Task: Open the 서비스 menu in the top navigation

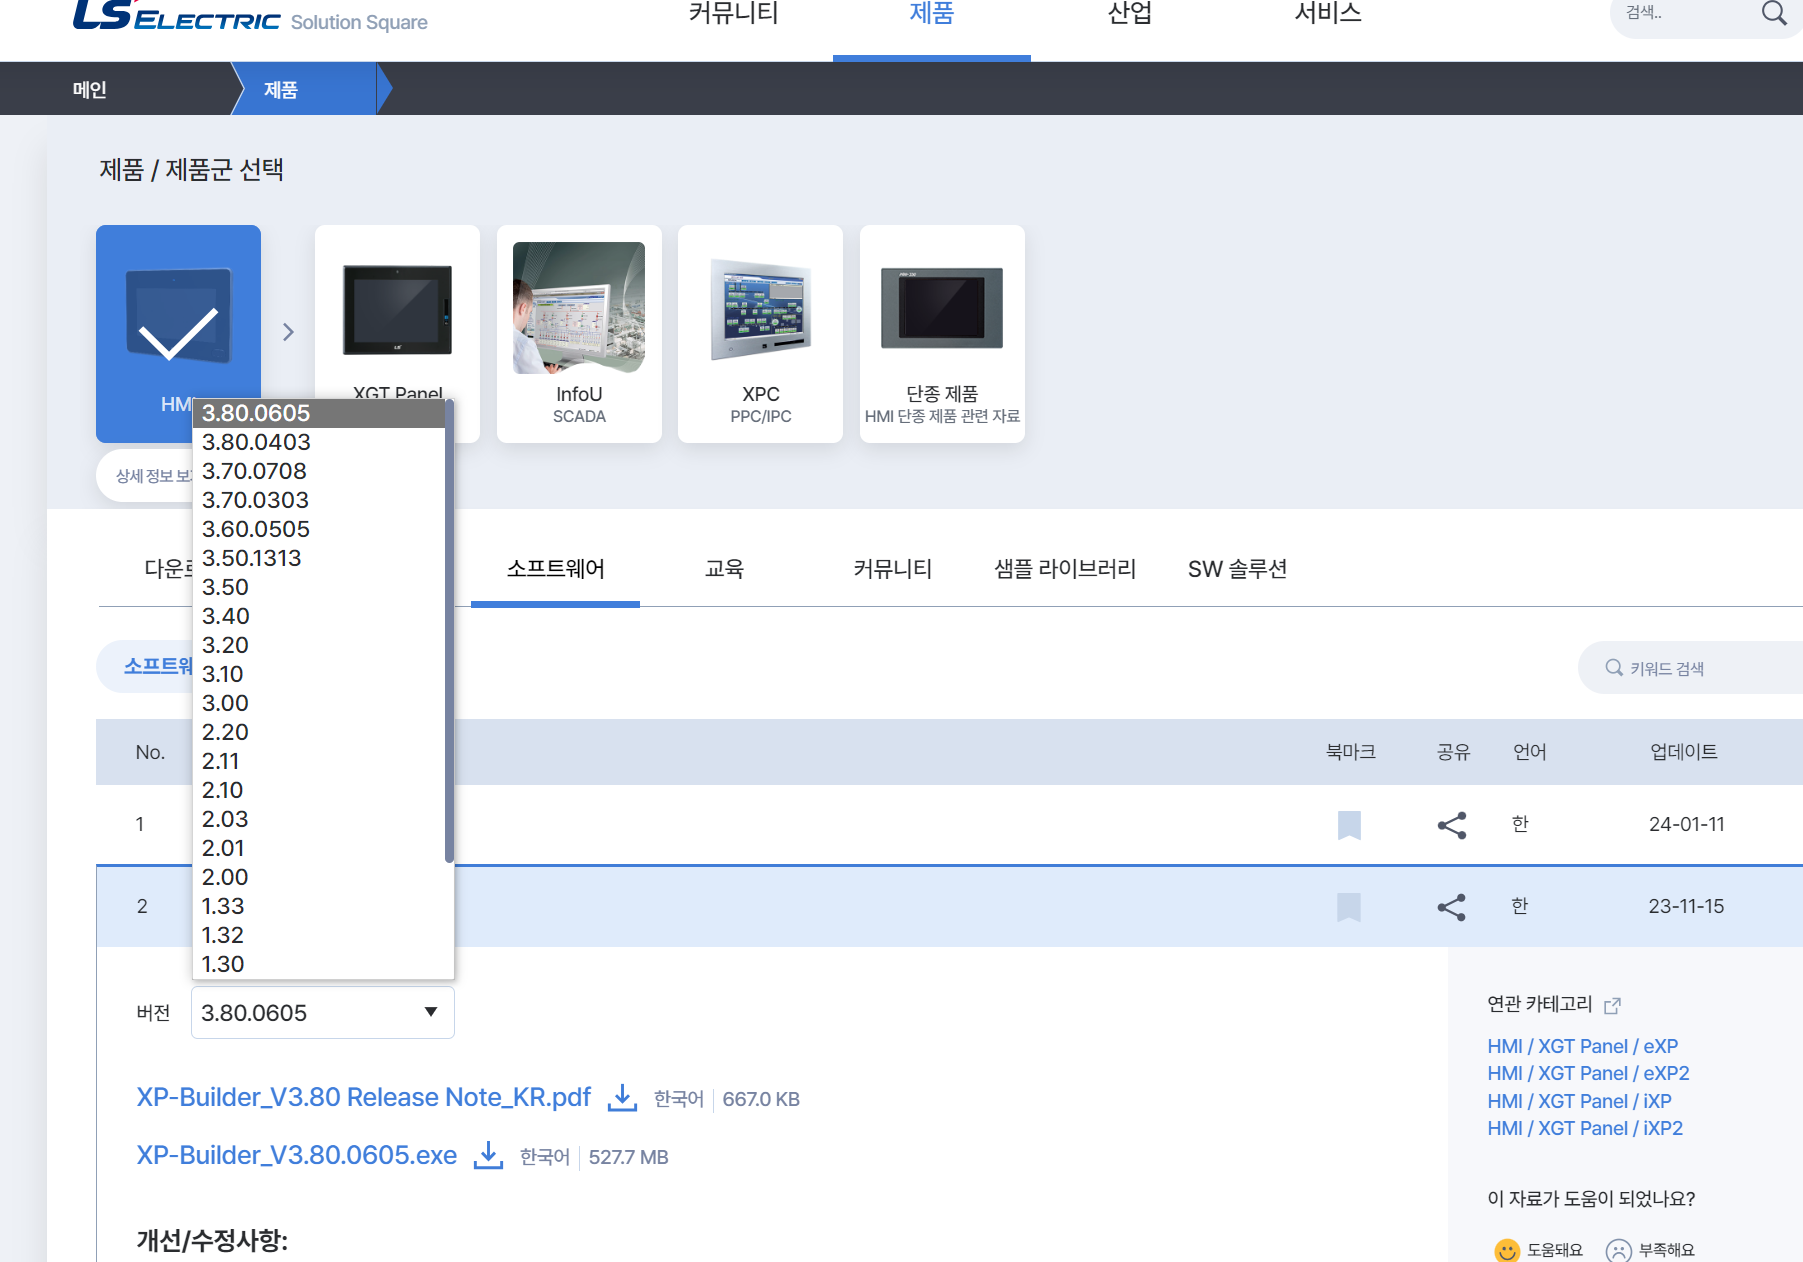Action: click(x=1327, y=14)
